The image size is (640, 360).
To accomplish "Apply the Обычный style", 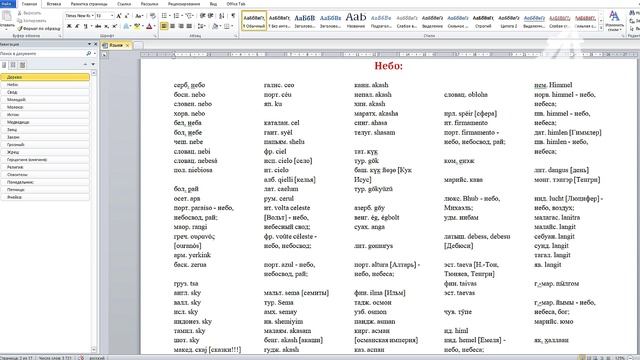I will [x=254, y=20].
